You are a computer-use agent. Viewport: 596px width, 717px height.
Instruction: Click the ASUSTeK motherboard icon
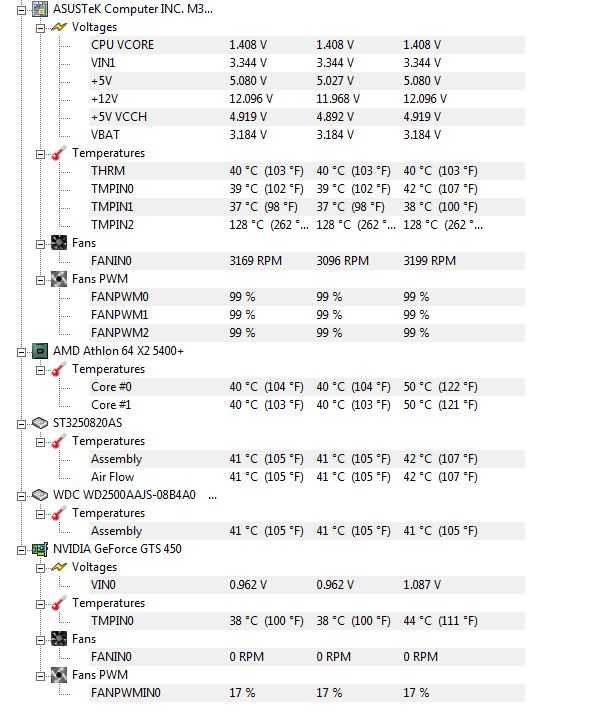[40, 9]
